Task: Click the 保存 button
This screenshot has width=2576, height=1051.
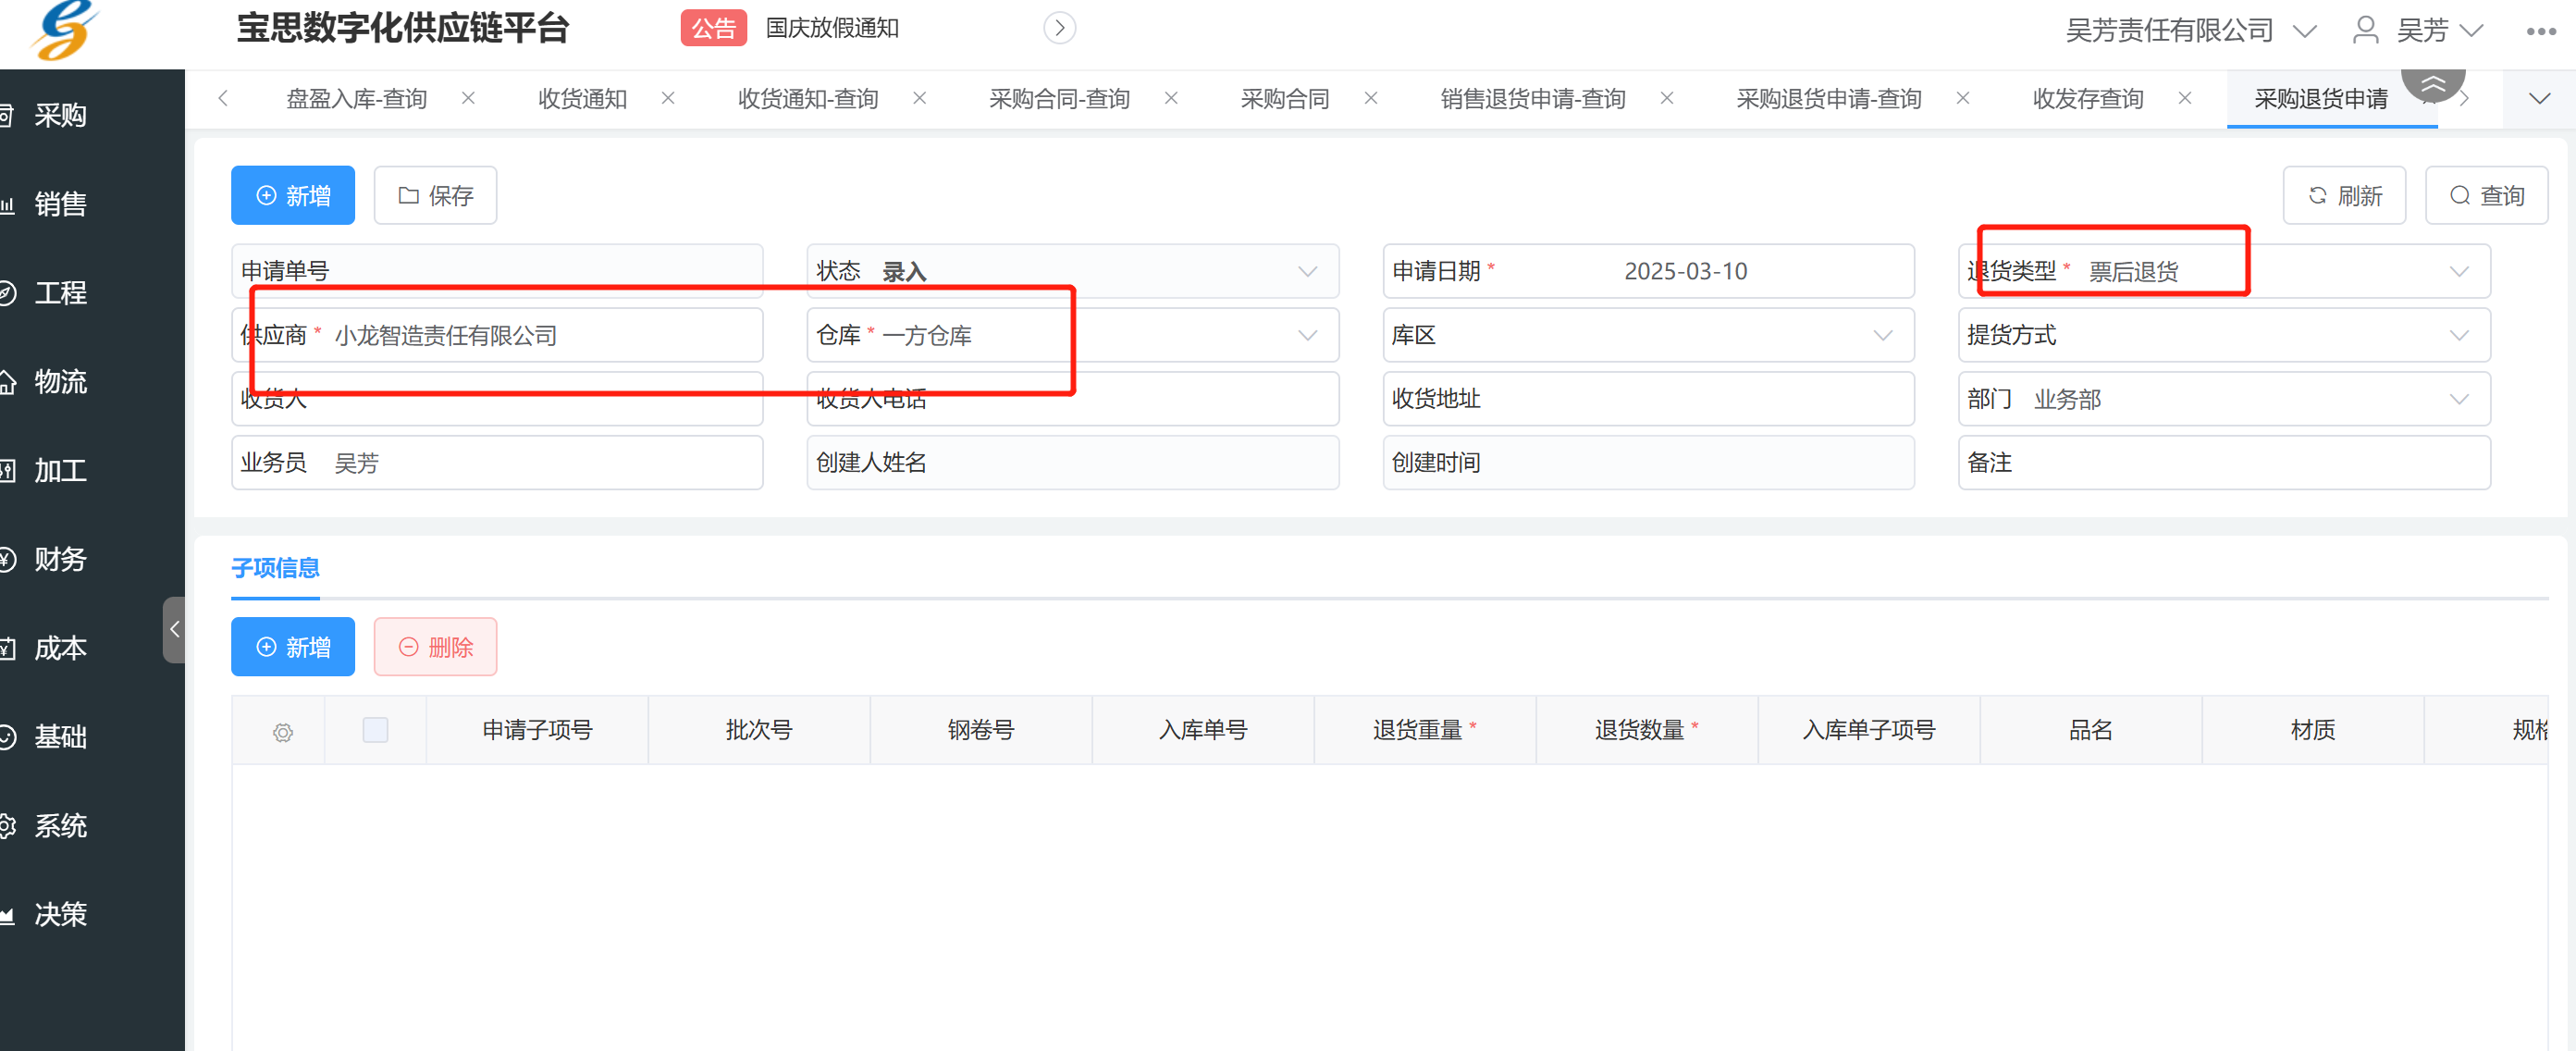Action: pyautogui.click(x=435, y=195)
